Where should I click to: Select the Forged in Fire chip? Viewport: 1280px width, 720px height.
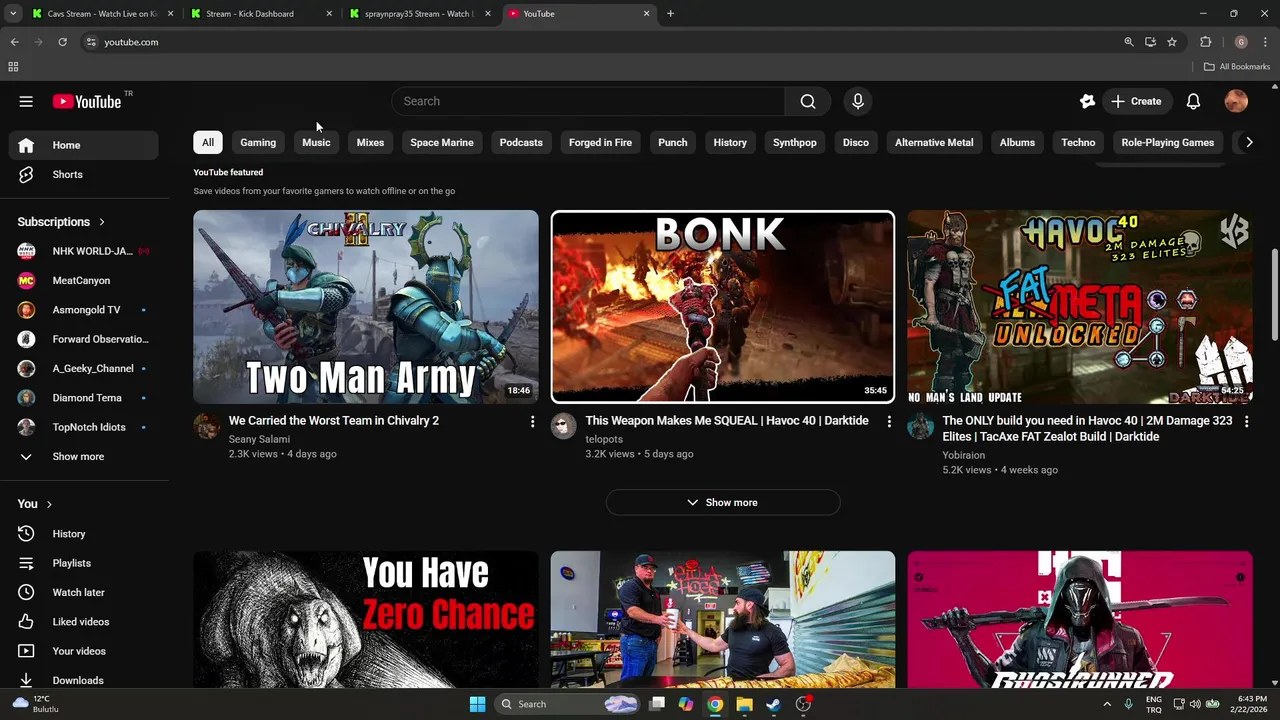click(x=600, y=142)
